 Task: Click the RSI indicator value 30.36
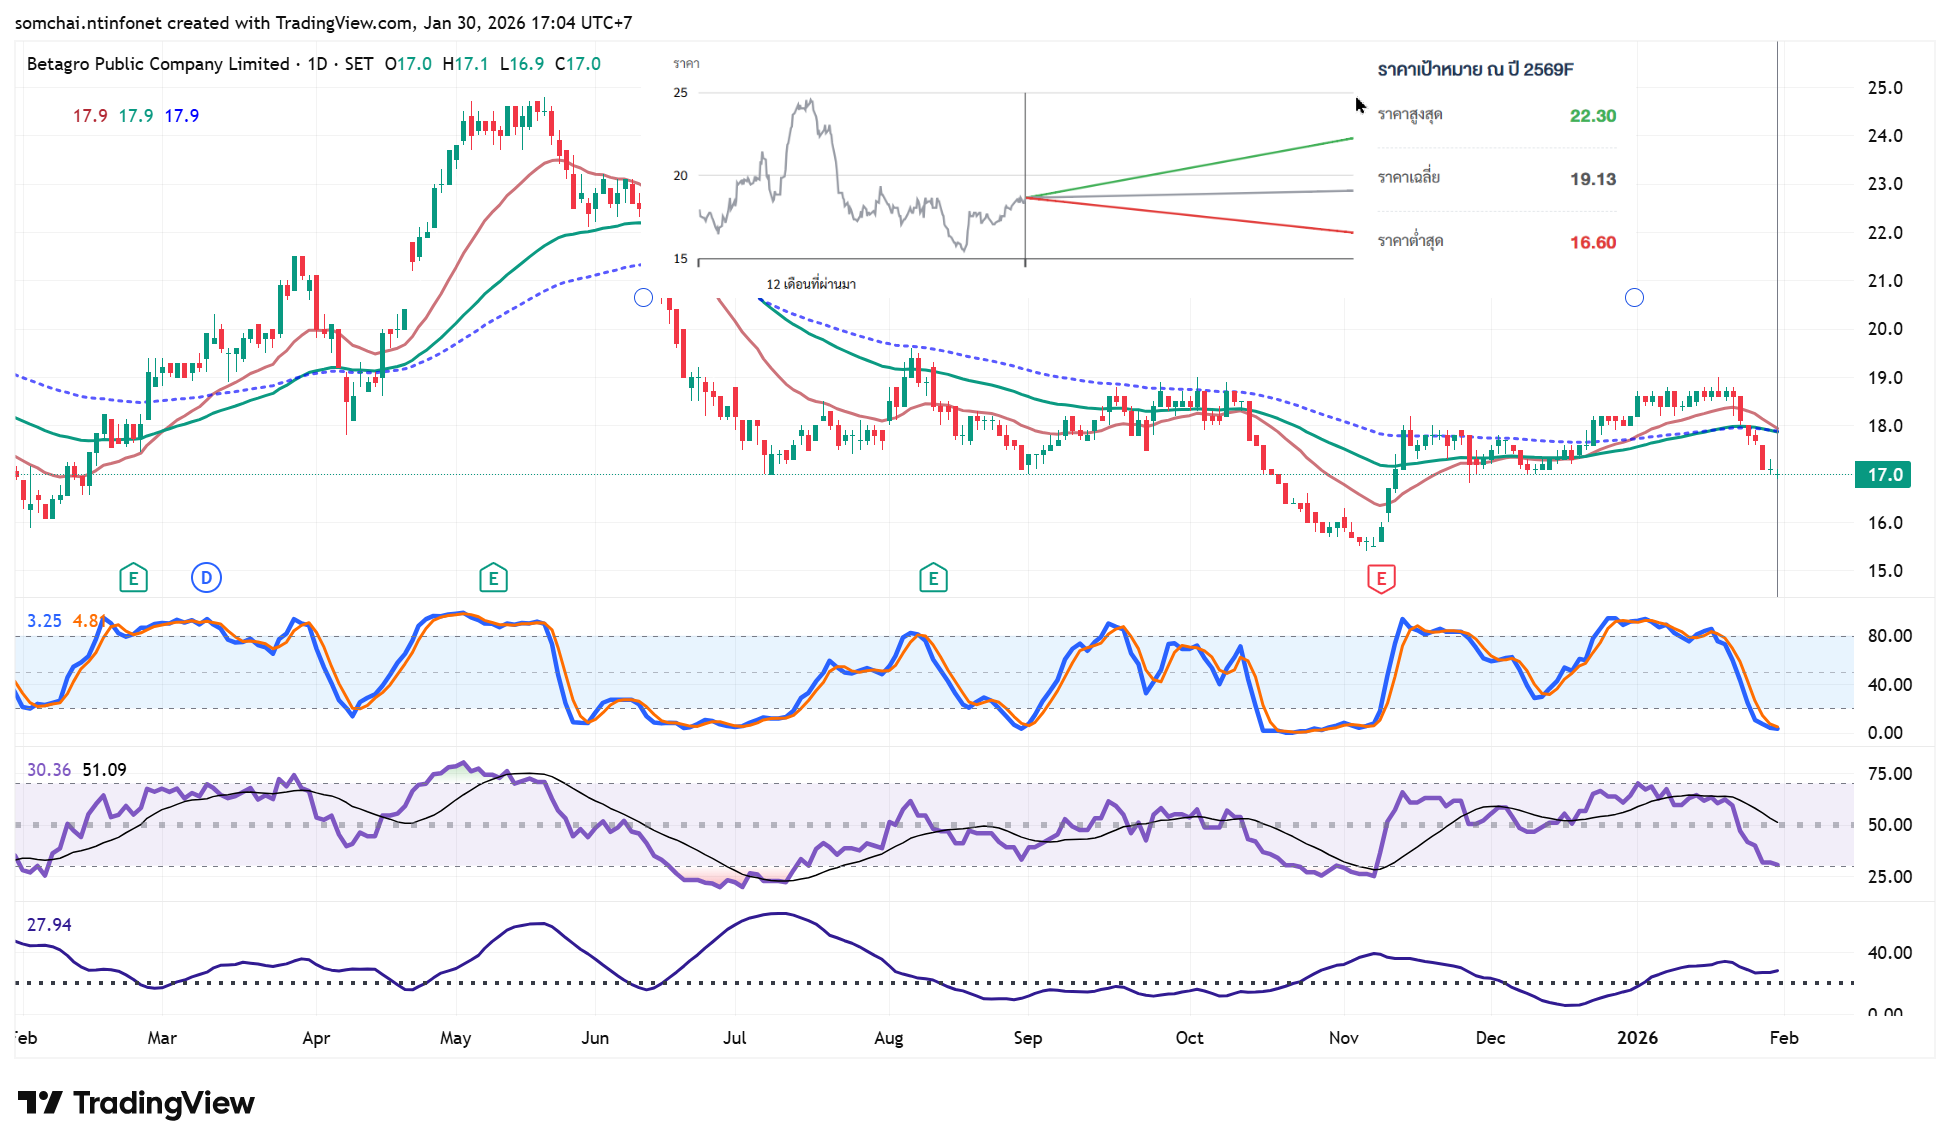(48, 770)
